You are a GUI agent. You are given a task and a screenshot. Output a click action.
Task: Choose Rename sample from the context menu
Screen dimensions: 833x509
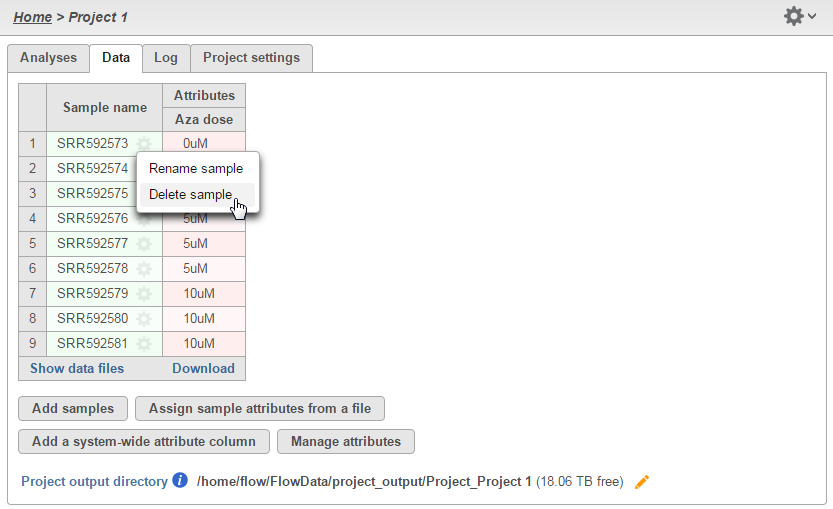pos(196,169)
